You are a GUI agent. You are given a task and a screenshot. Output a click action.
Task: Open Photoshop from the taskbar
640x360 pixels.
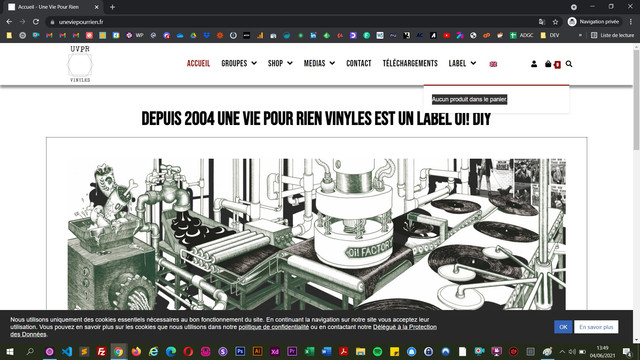[x=240, y=351]
